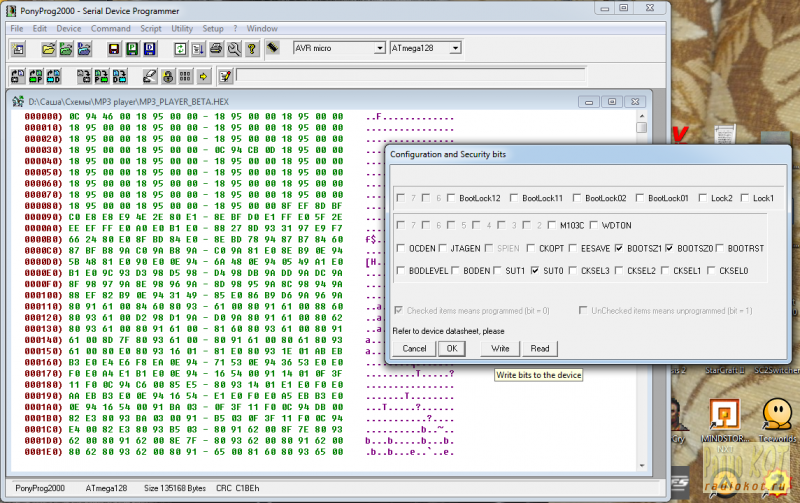
Task: Open program (FLASH) file with green folder icon
Action: [66, 49]
